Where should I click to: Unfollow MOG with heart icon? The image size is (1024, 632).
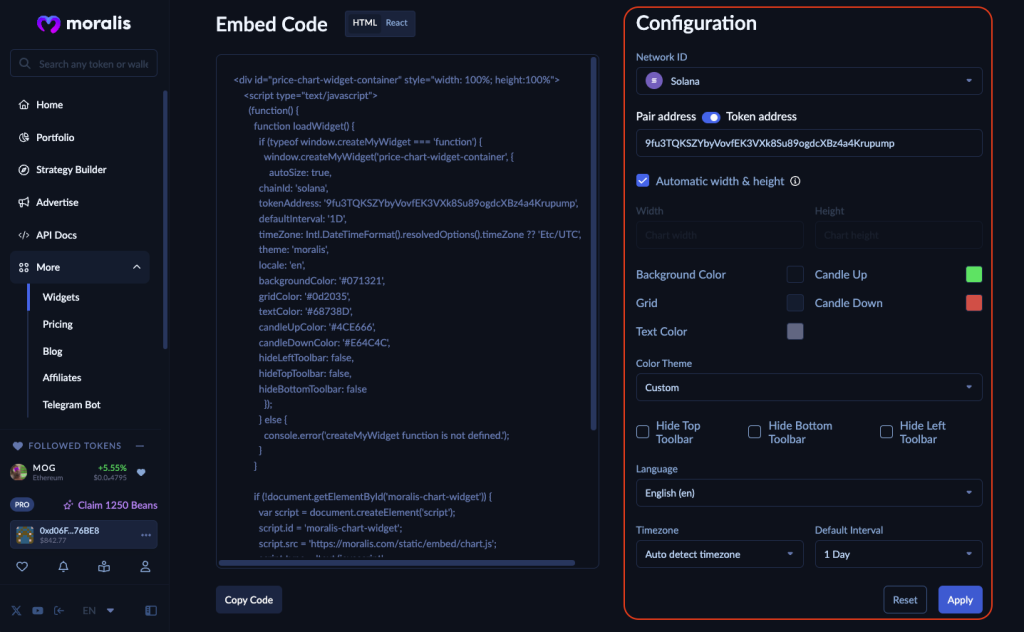click(x=141, y=472)
